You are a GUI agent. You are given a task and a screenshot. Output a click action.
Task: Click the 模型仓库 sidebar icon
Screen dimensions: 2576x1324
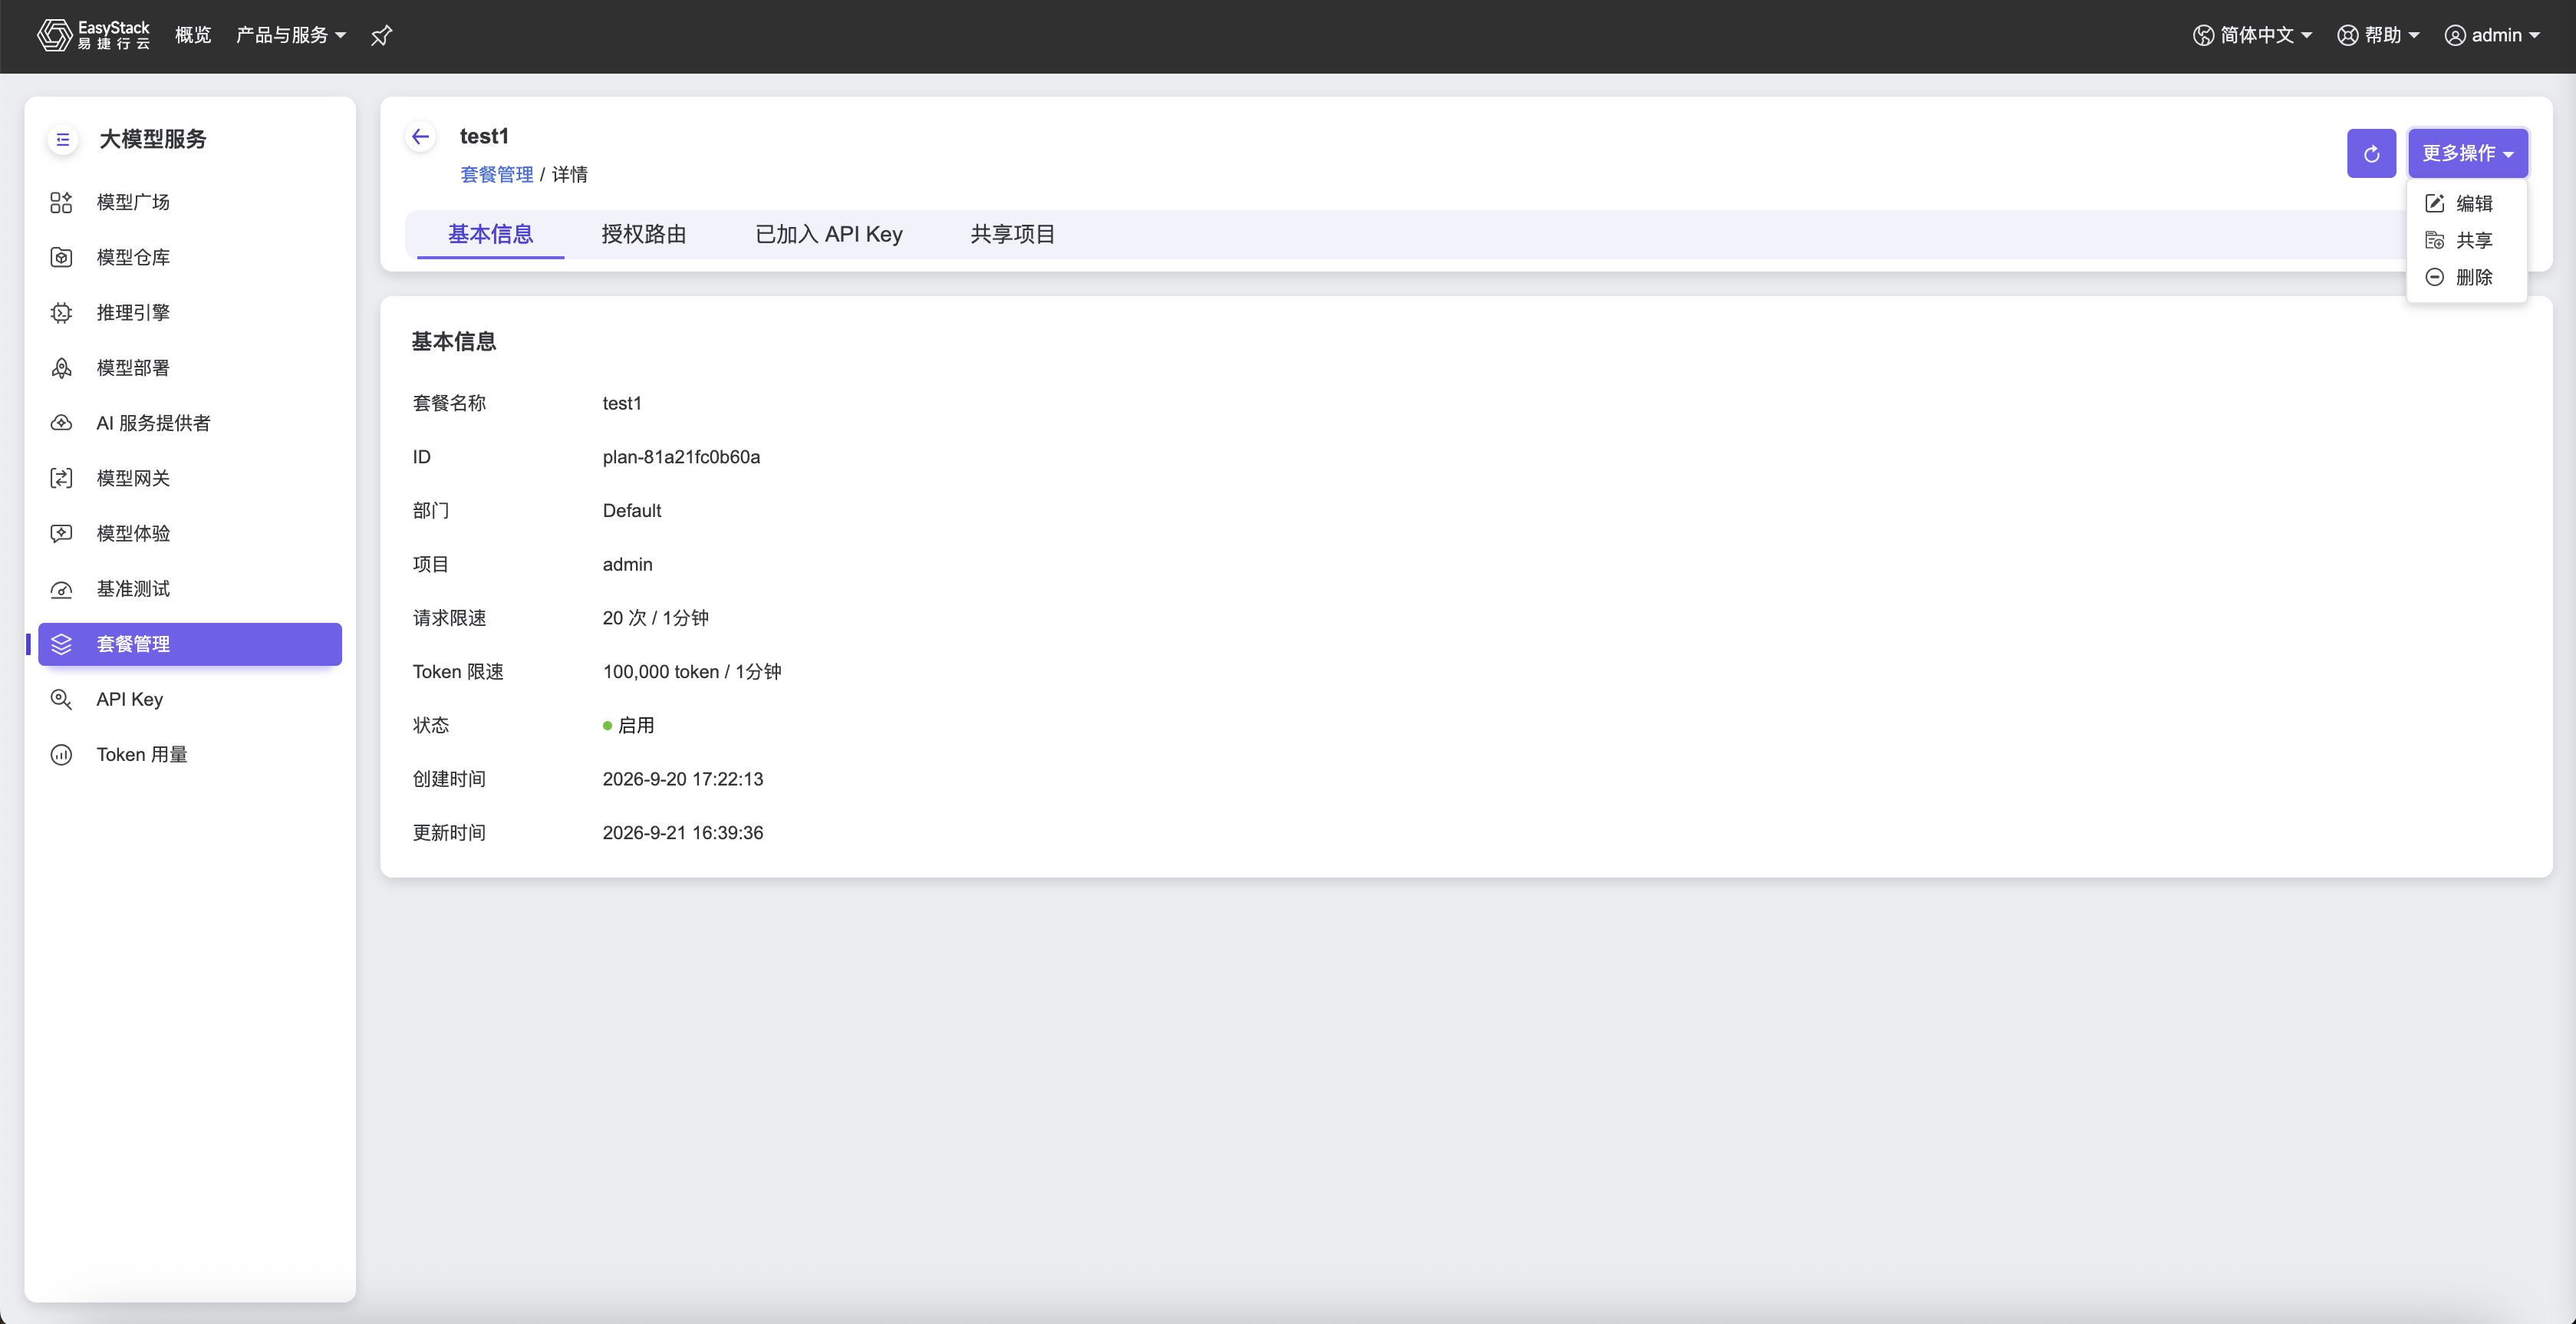[x=61, y=257]
